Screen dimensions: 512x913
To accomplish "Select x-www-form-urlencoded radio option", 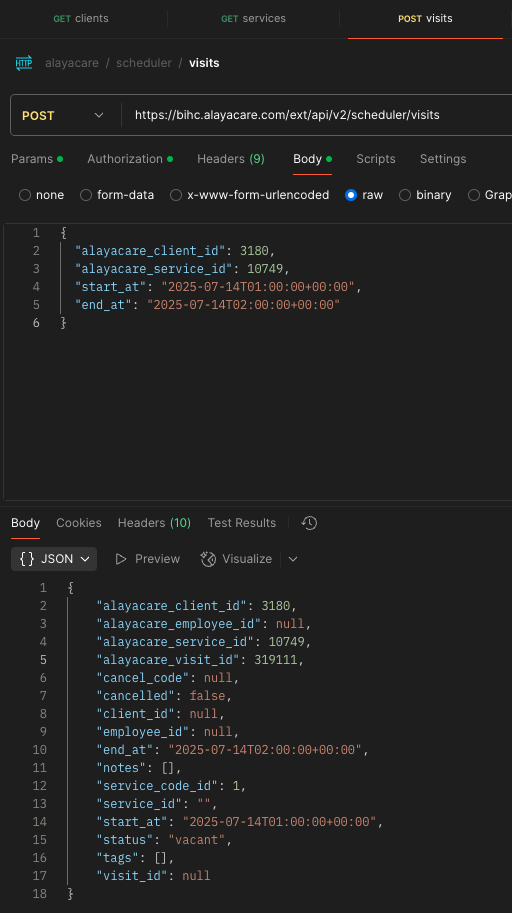I will coord(176,195).
